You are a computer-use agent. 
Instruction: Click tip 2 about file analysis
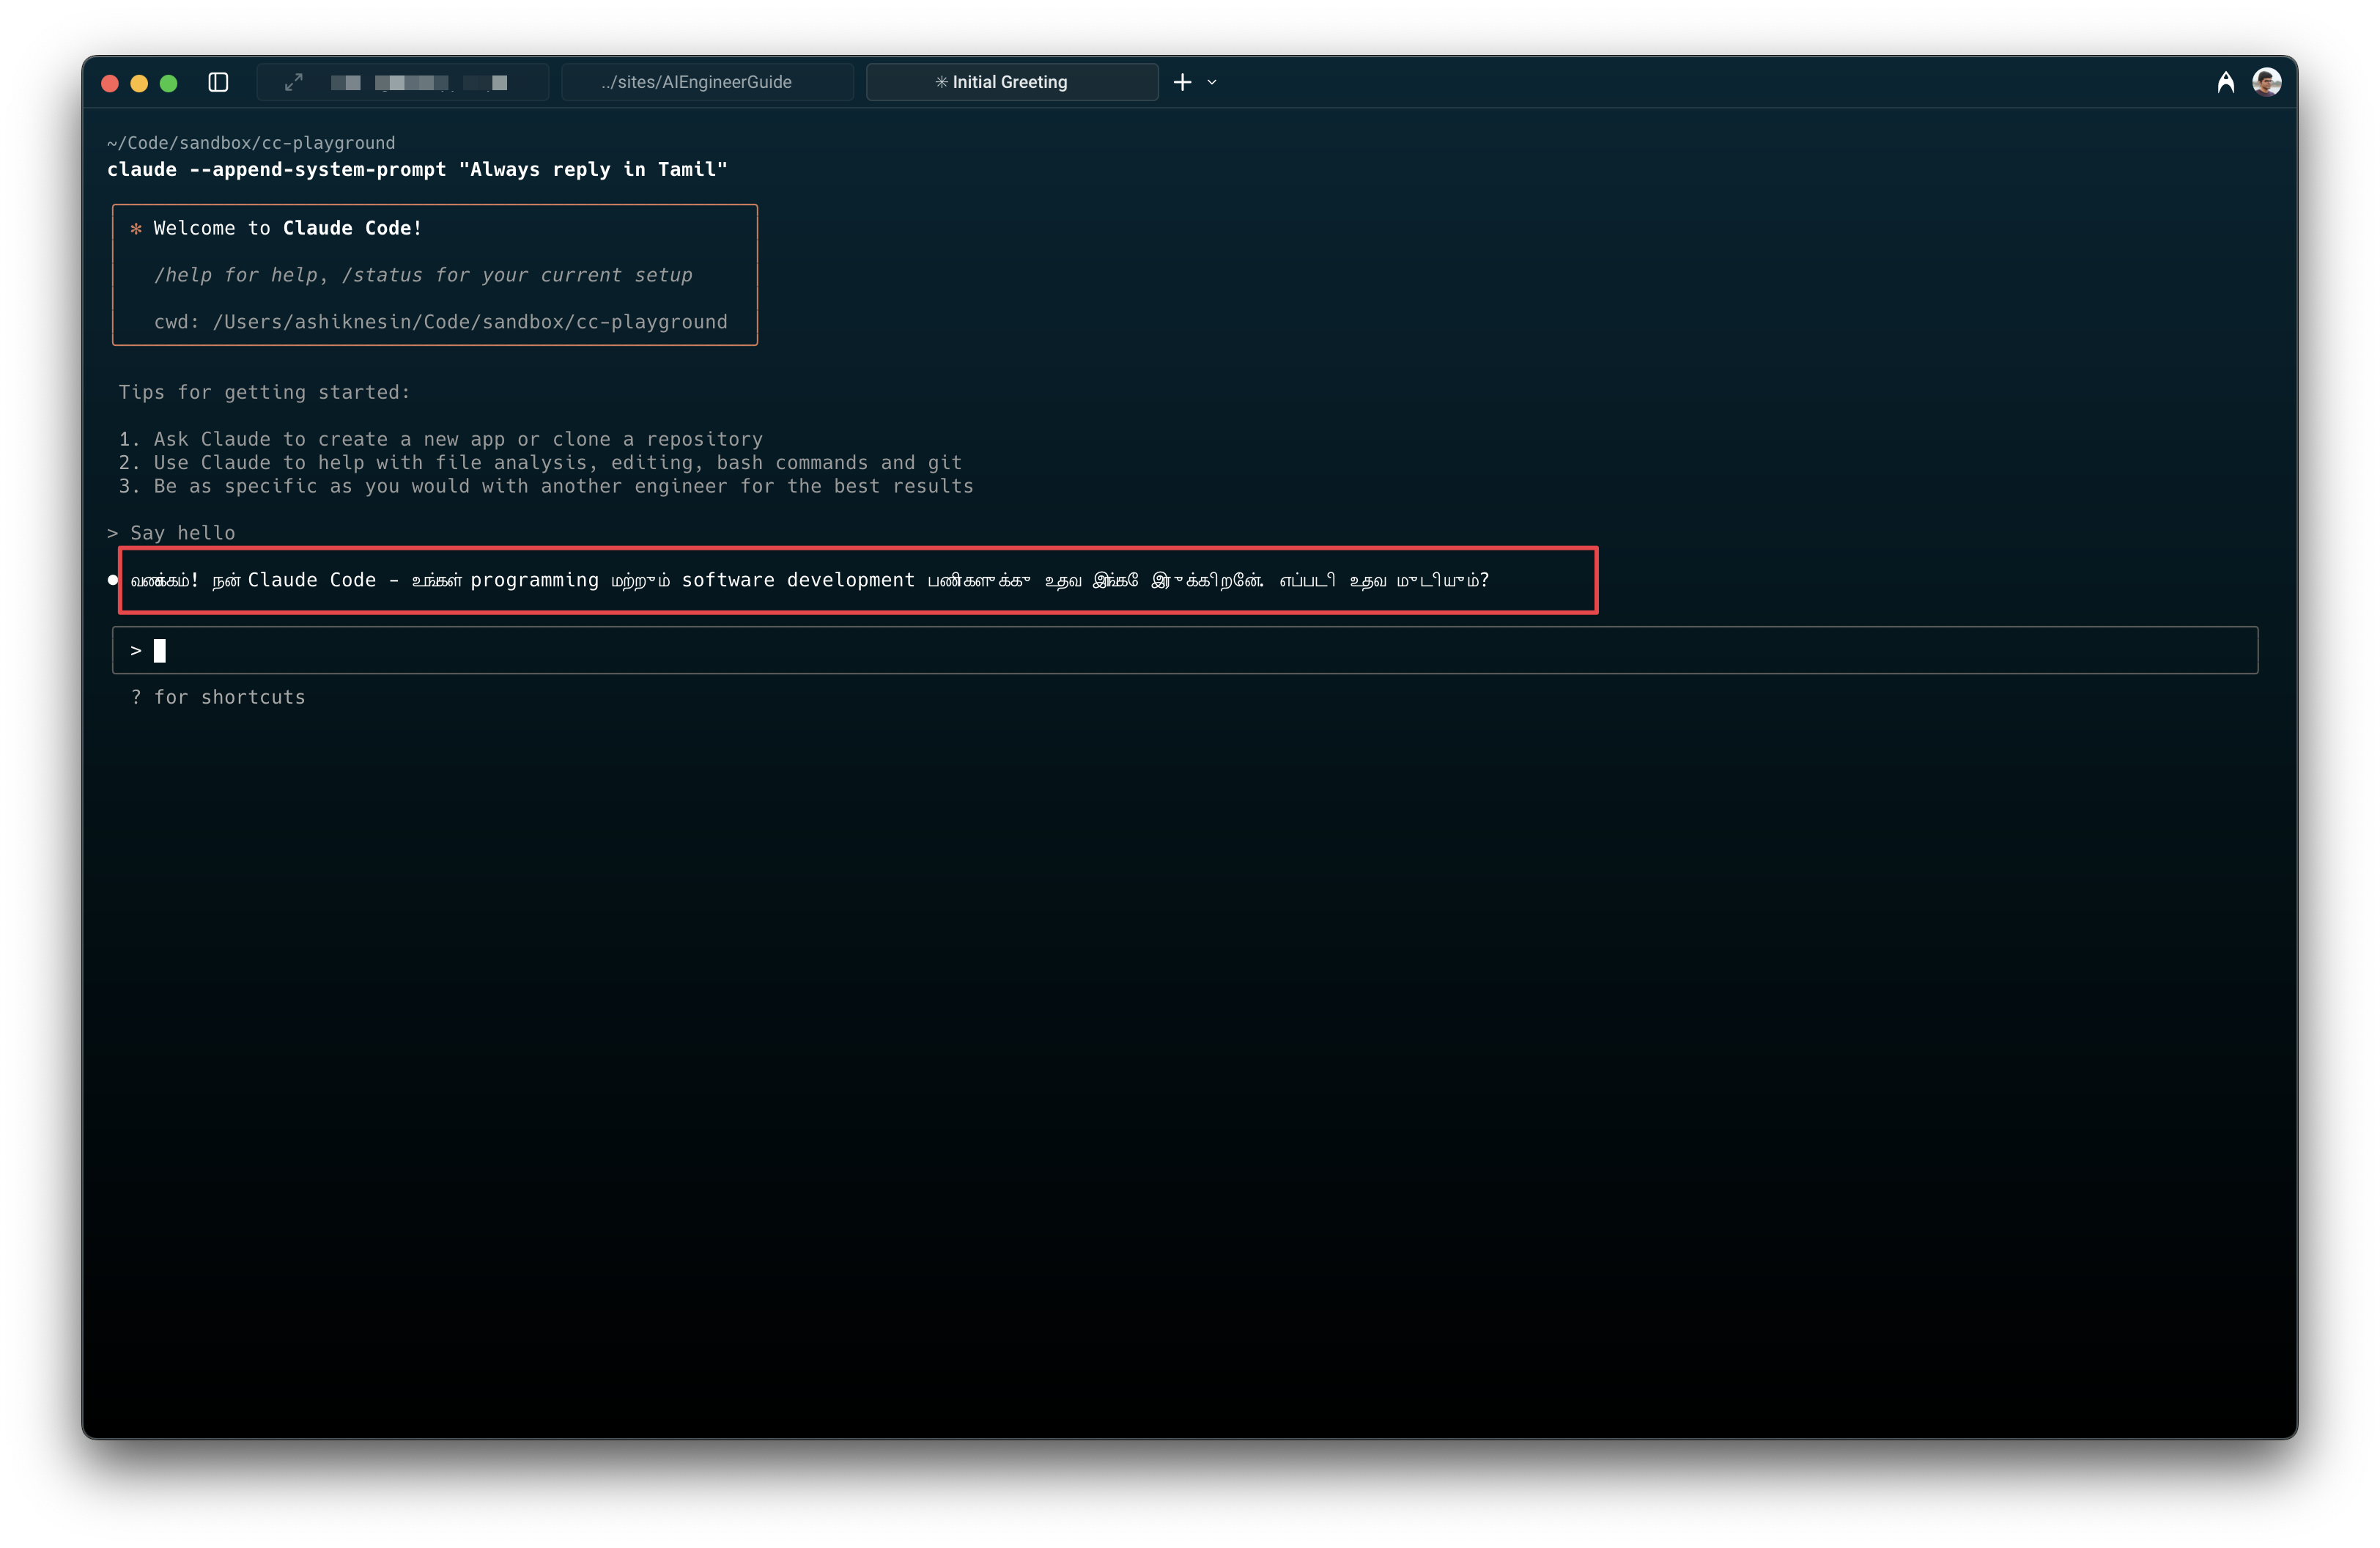coord(540,463)
